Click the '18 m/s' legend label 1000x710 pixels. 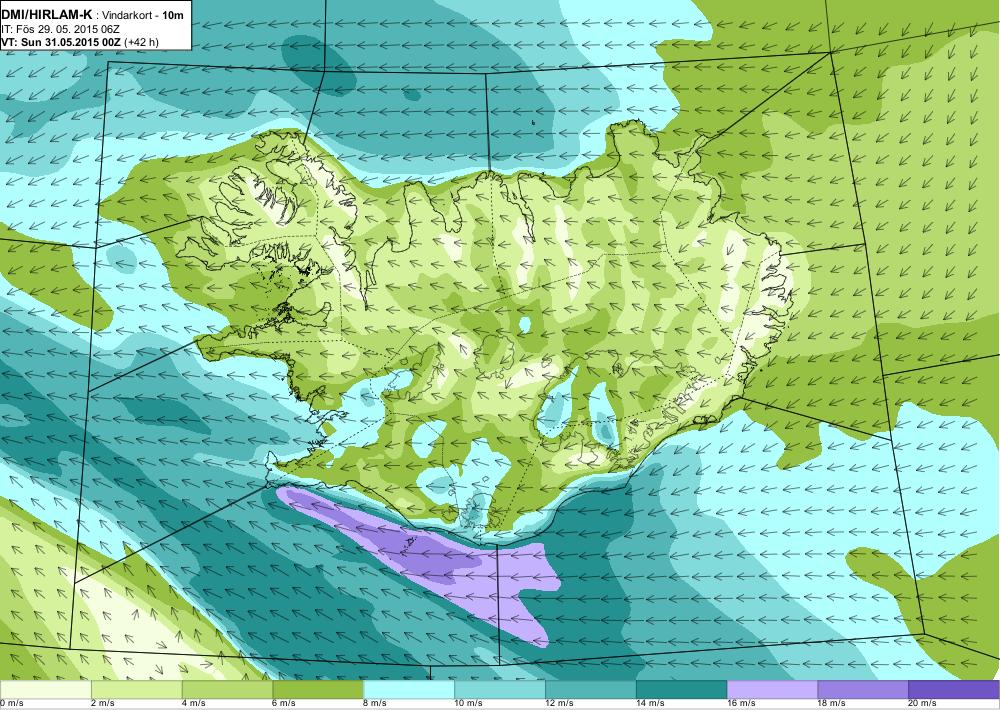coord(832,704)
